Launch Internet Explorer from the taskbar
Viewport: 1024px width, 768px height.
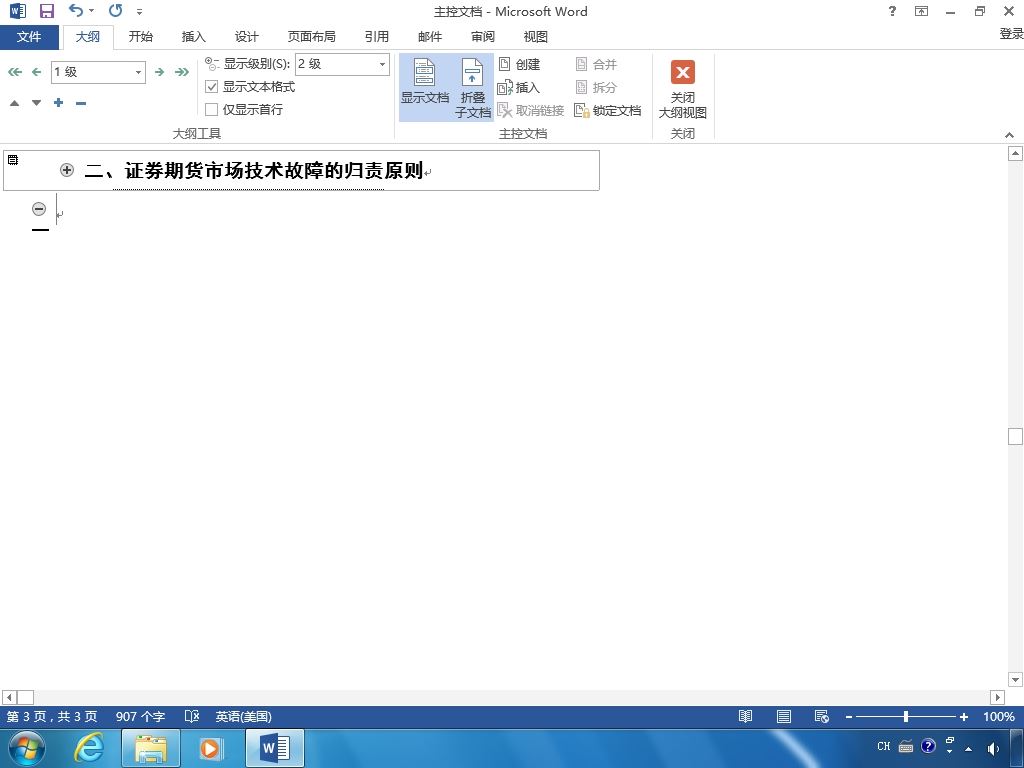88,748
